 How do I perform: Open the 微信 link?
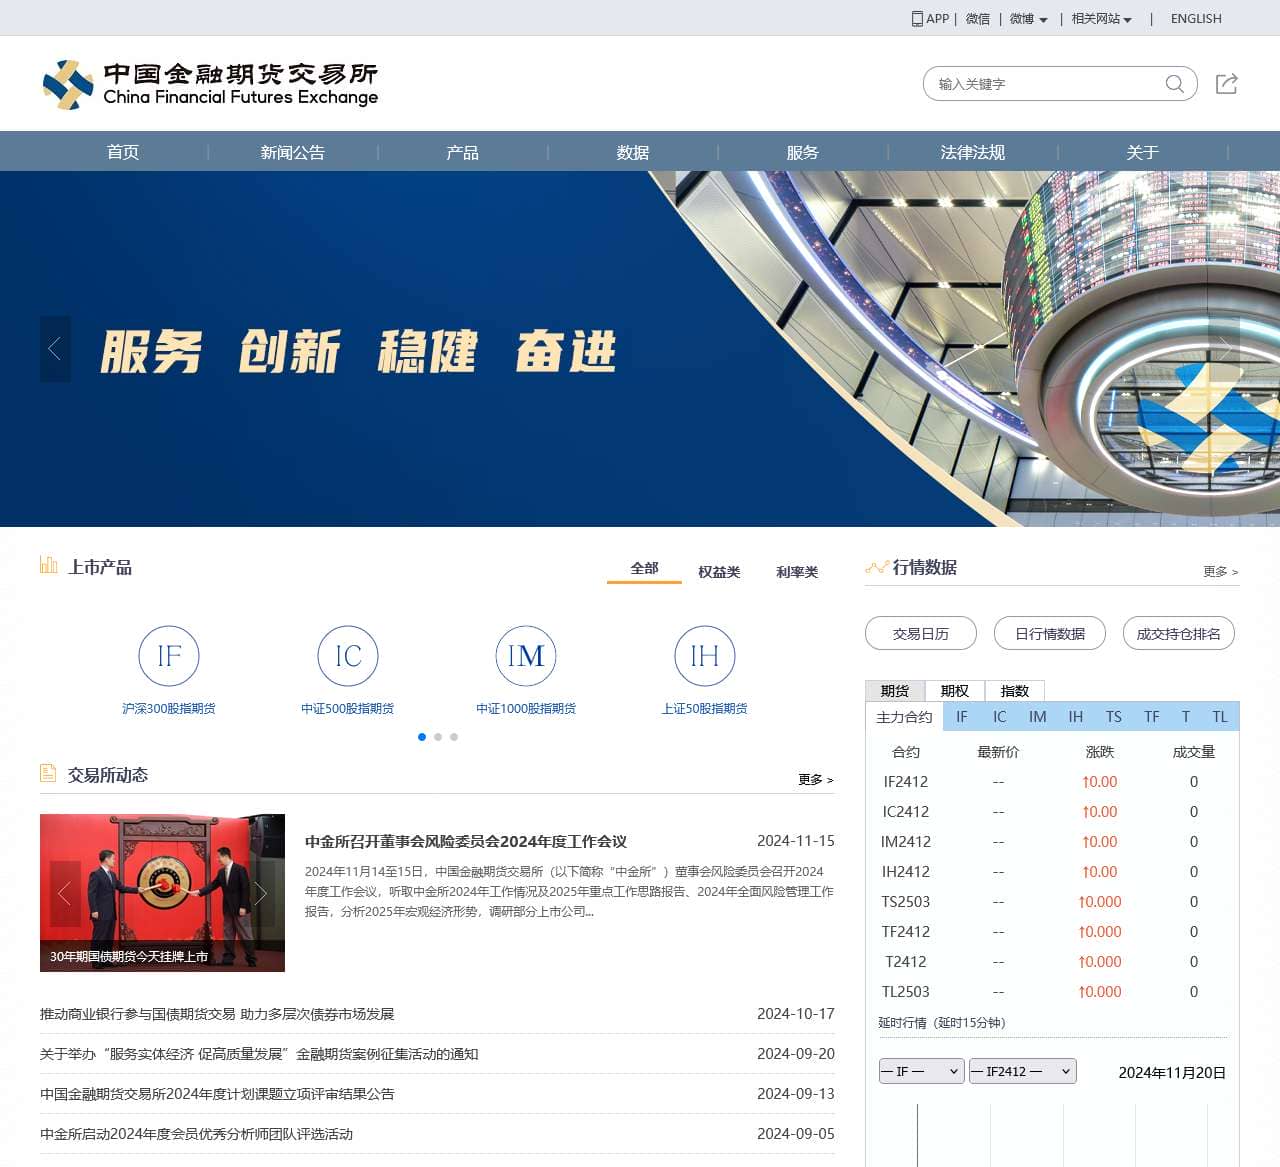[x=978, y=18]
